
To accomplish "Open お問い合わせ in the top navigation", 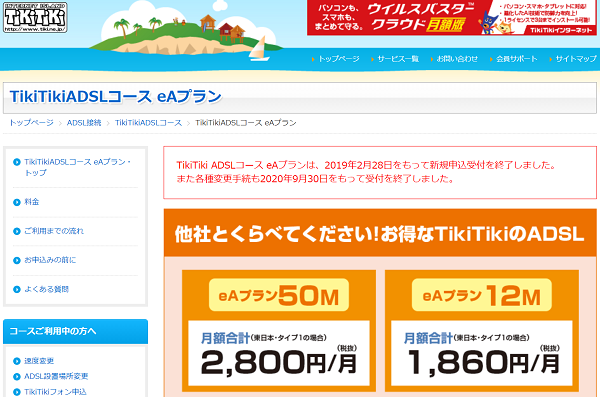I will tap(457, 59).
